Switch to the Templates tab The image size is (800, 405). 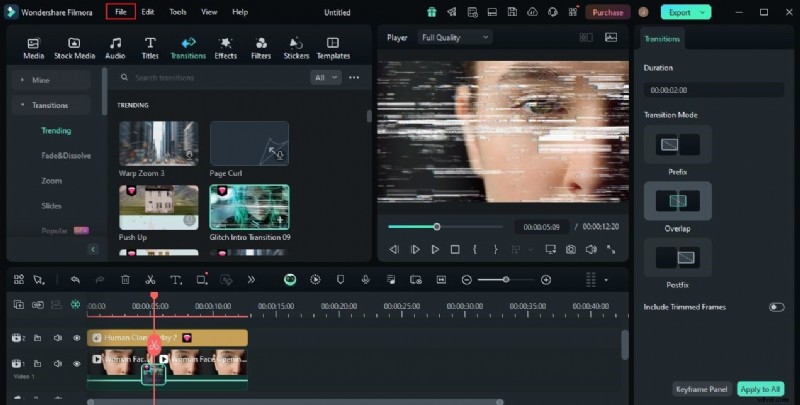coord(333,47)
